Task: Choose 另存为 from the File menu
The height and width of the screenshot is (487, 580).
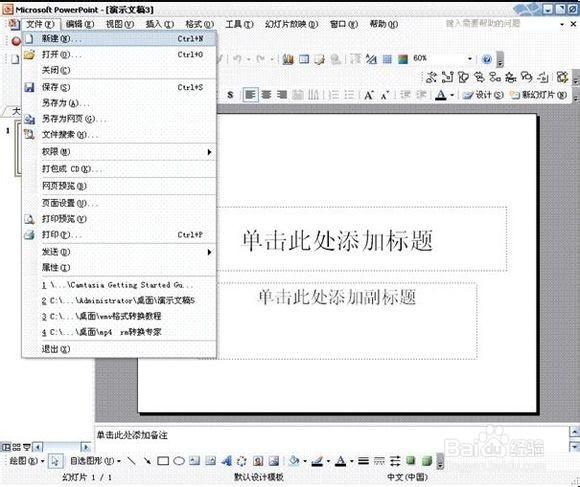Action: pyautogui.click(x=119, y=103)
